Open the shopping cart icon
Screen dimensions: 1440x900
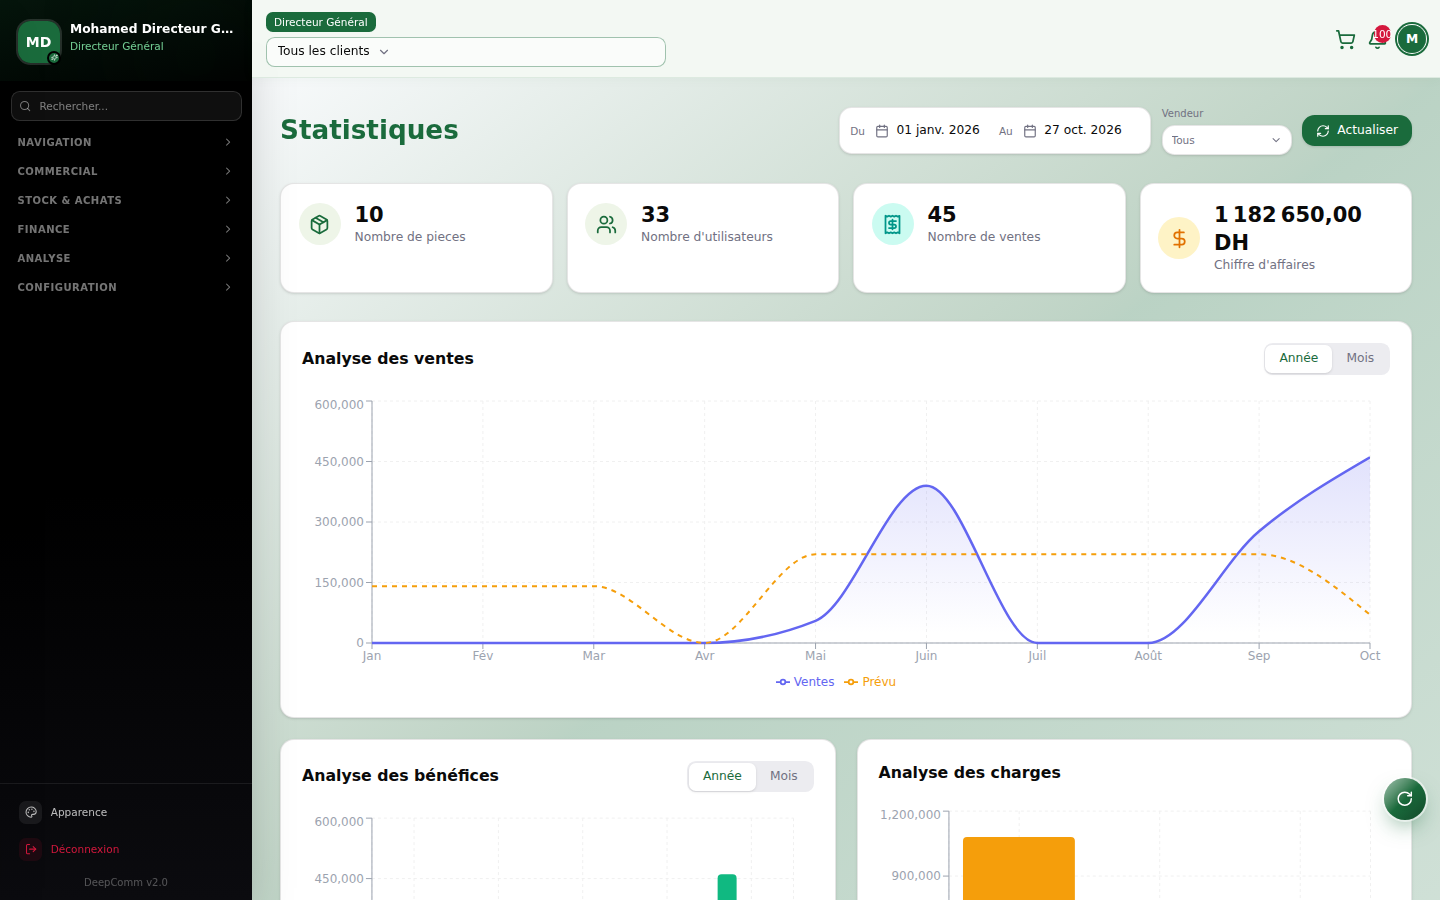[x=1345, y=40]
